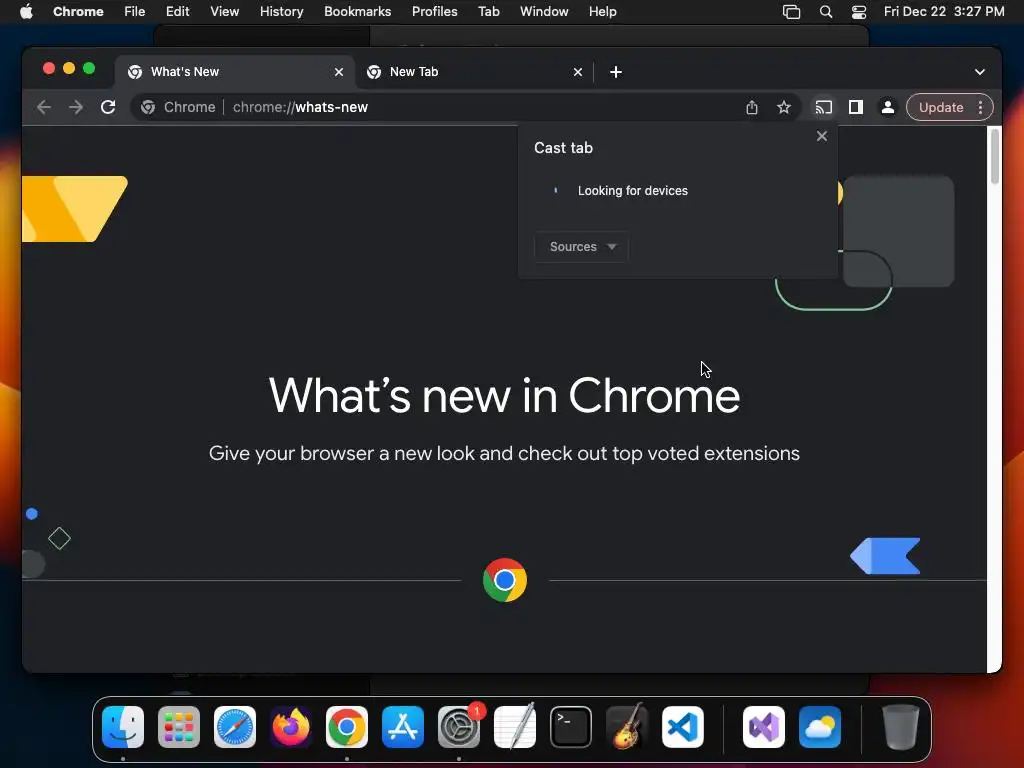The image size is (1024, 768).
Task: Open a new tab with plus button
Action: coord(616,72)
